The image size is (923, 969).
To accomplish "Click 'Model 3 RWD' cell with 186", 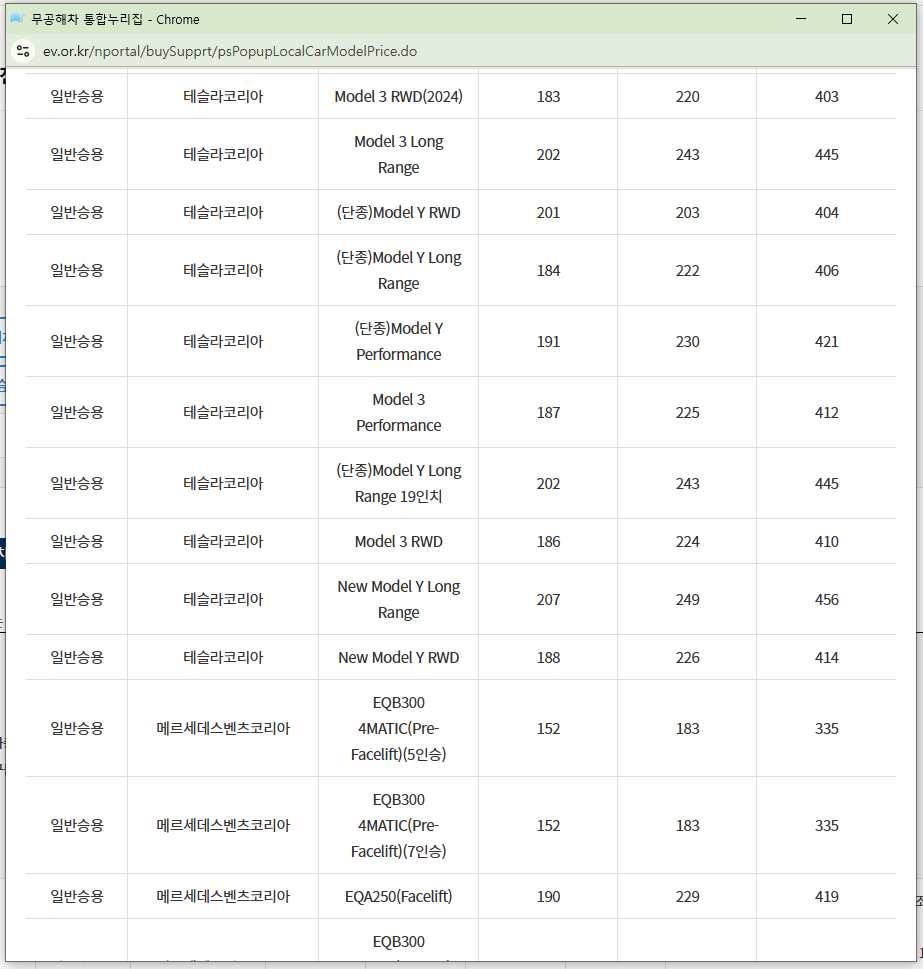I will click(398, 541).
